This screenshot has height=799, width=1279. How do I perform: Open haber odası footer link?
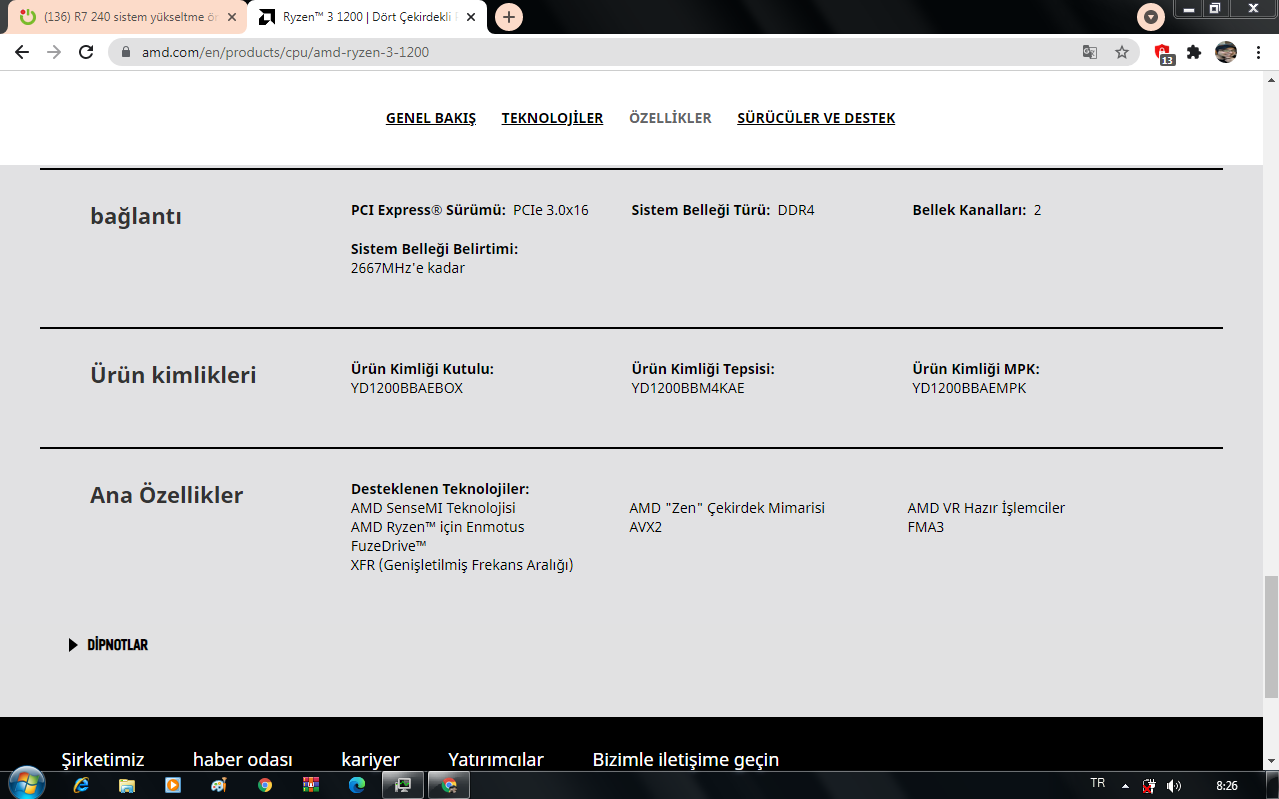click(x=243, y=760)
